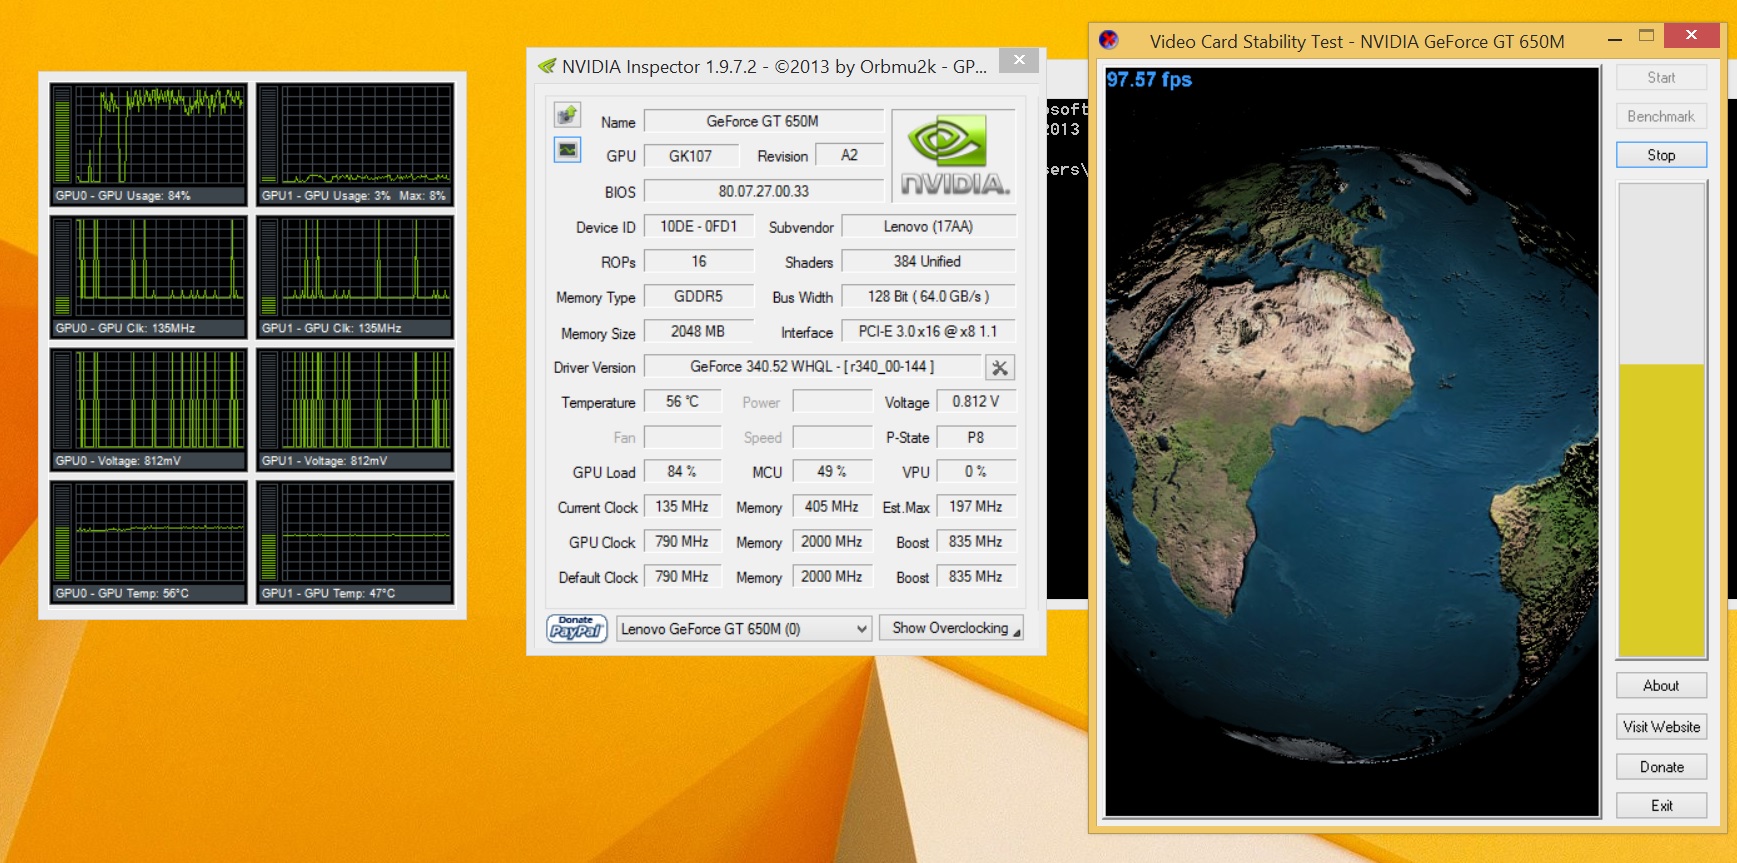This screenshot has width=1737, height=863.
Task: Click the PayPal Donate button
Action: tap(577, 628)
